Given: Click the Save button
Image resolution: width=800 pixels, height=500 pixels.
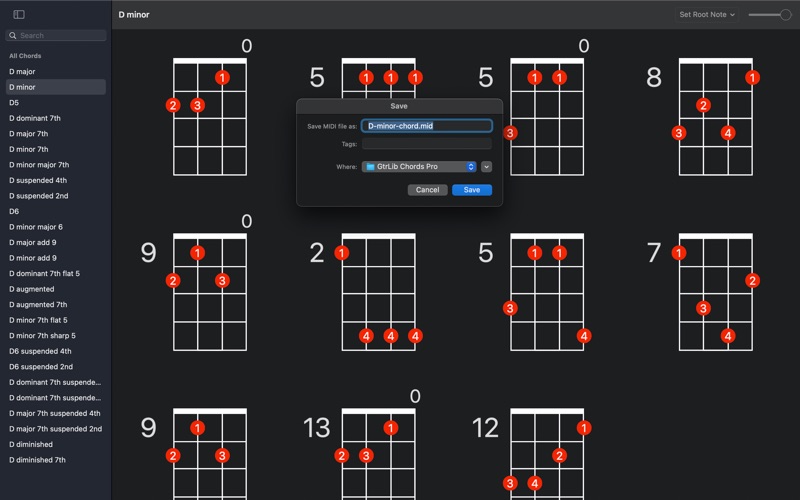Looking at the screenshot, I should (x=471, y=190).
